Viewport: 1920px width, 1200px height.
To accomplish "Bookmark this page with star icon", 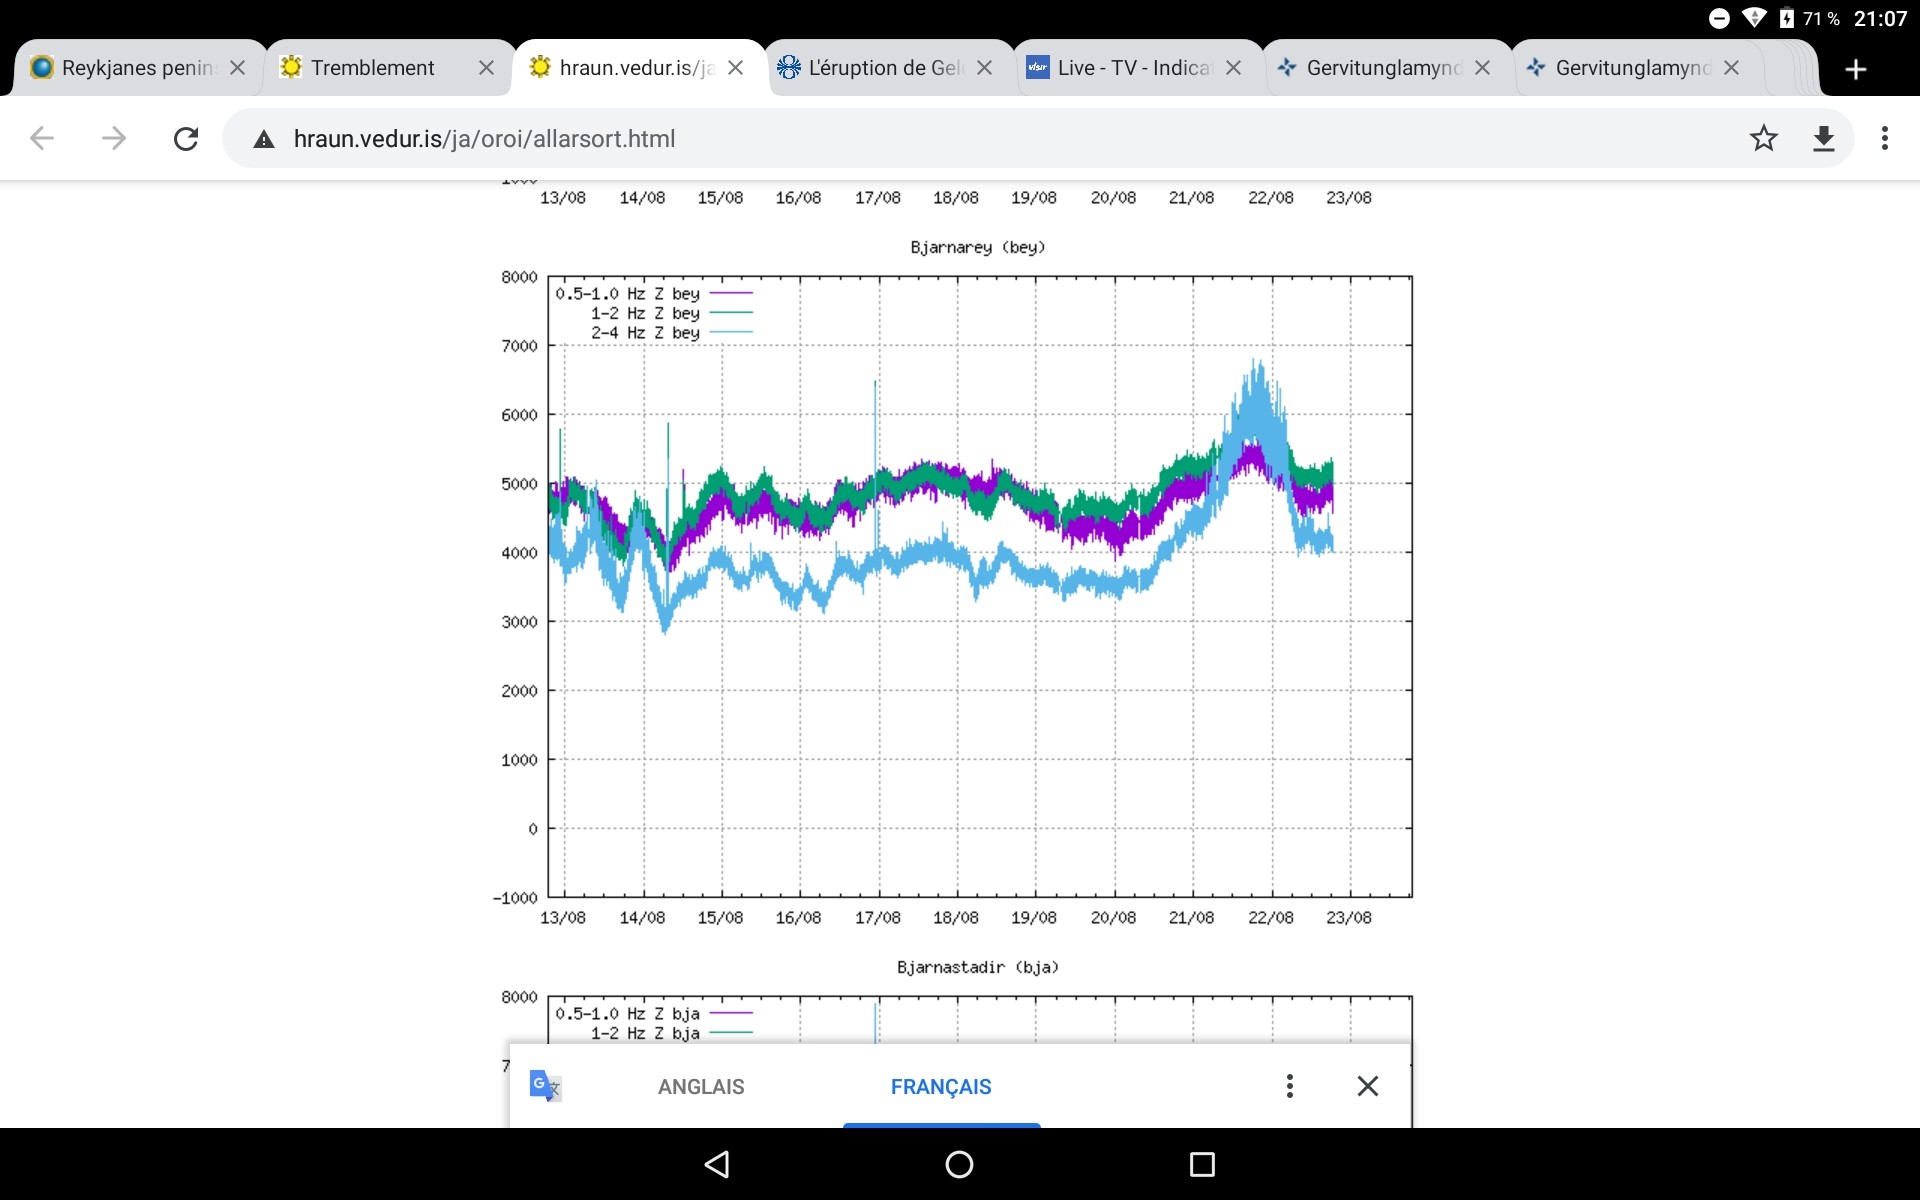I will pyautogui.click(x=1764, y=138).
